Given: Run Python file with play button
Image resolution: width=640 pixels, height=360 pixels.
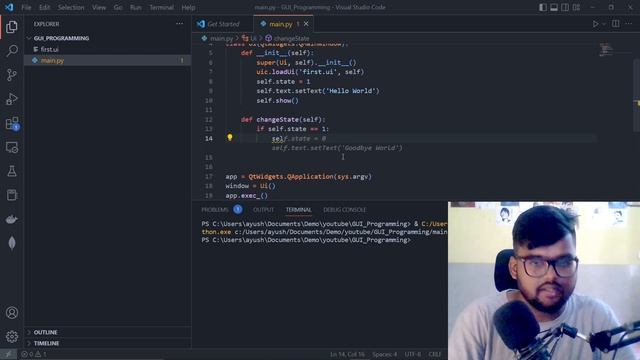Looking at the screenshot, I should point(595,24).
